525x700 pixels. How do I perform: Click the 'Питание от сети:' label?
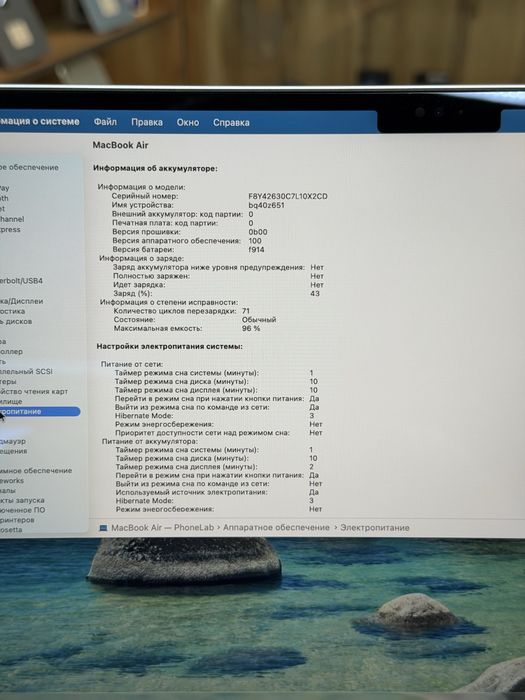click(x=132, y=364)
